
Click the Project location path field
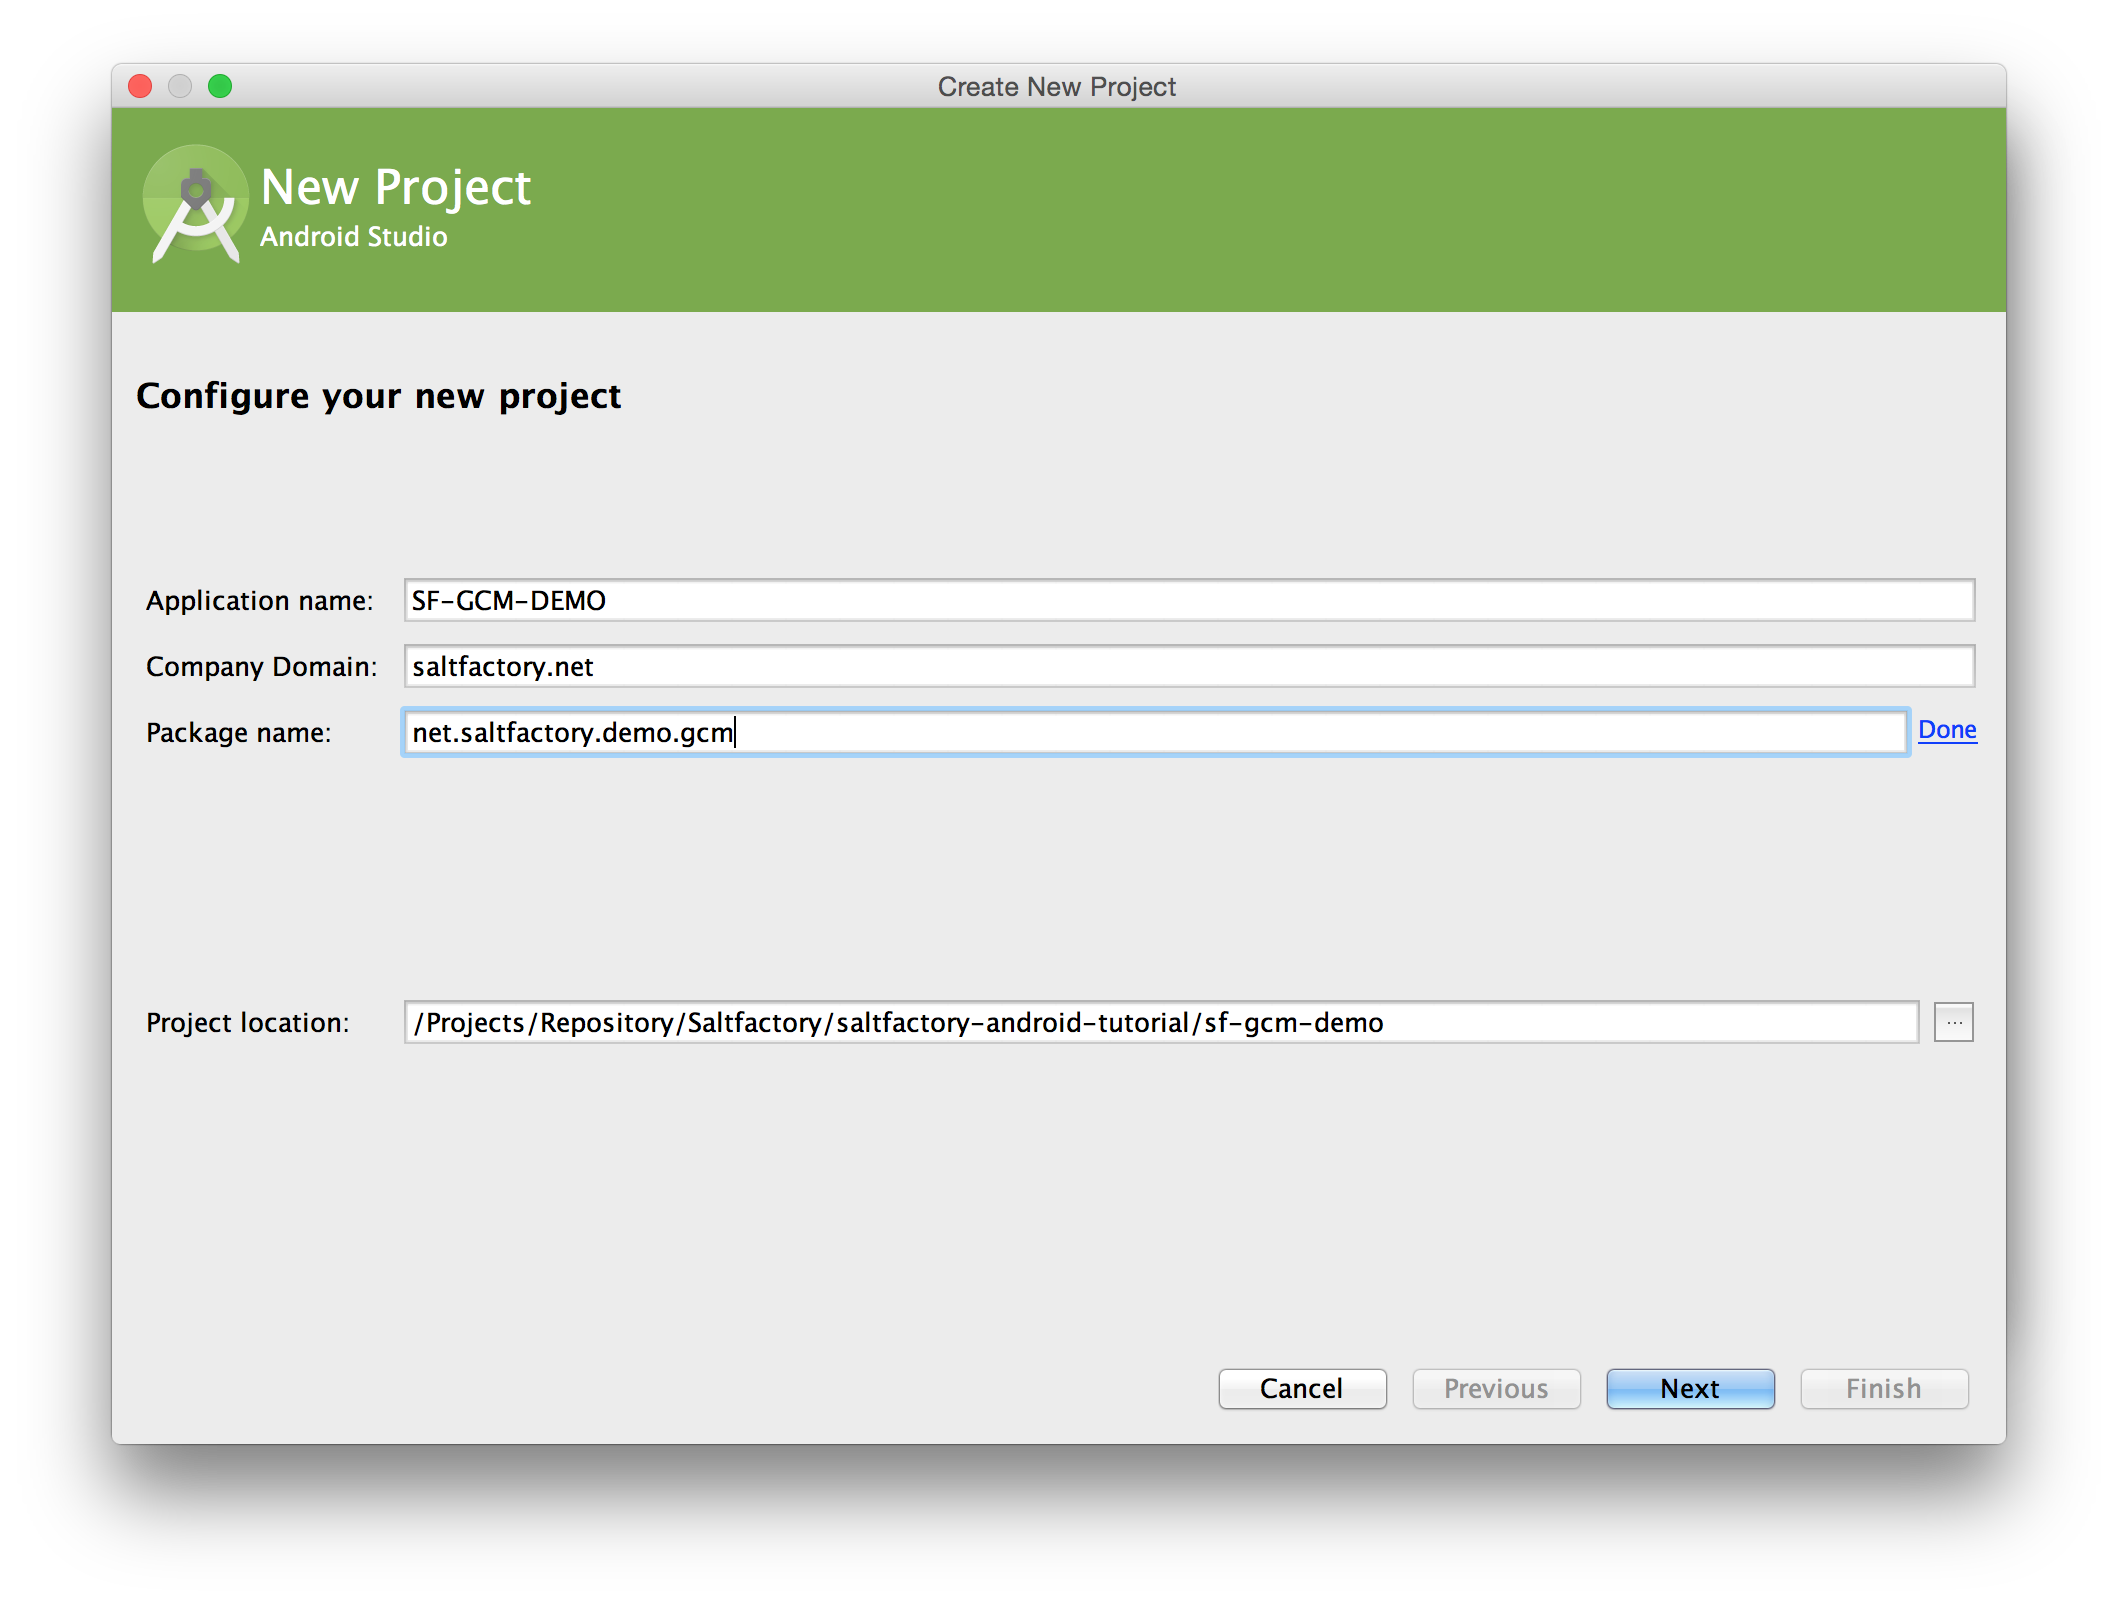[1161, 1022]
